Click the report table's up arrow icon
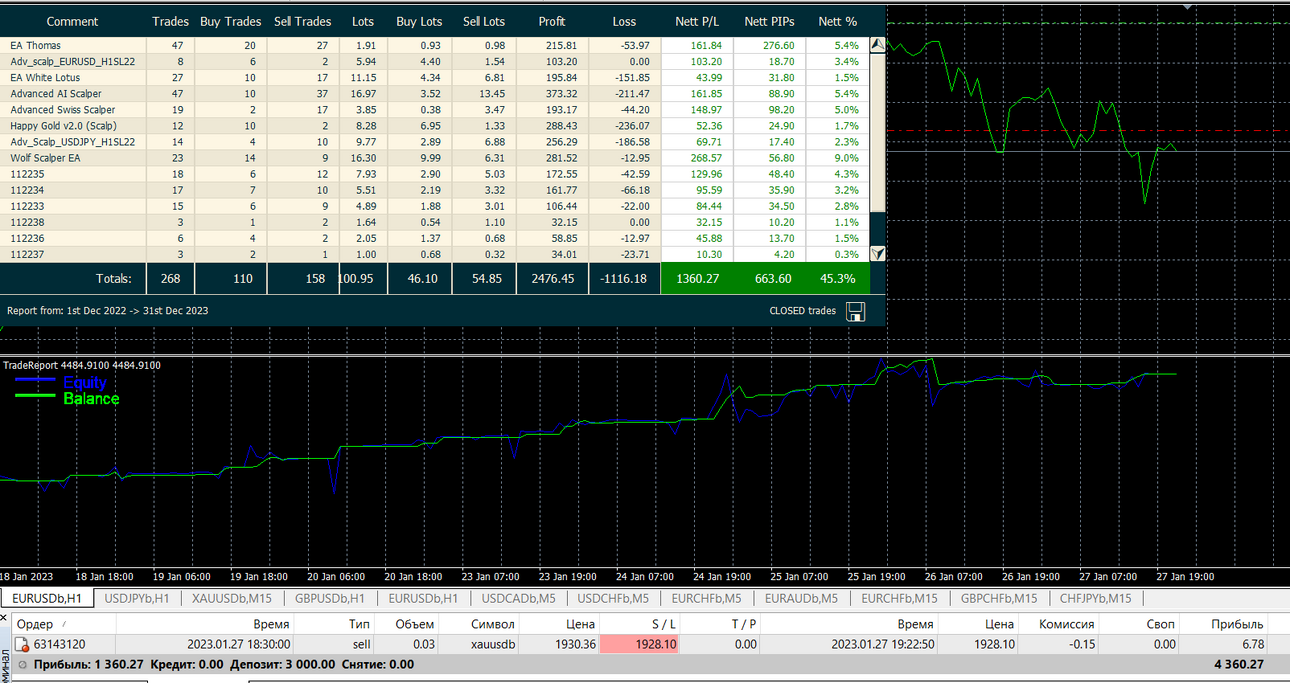The width and height of the screenshot is (1290, 683). point(878,45)
